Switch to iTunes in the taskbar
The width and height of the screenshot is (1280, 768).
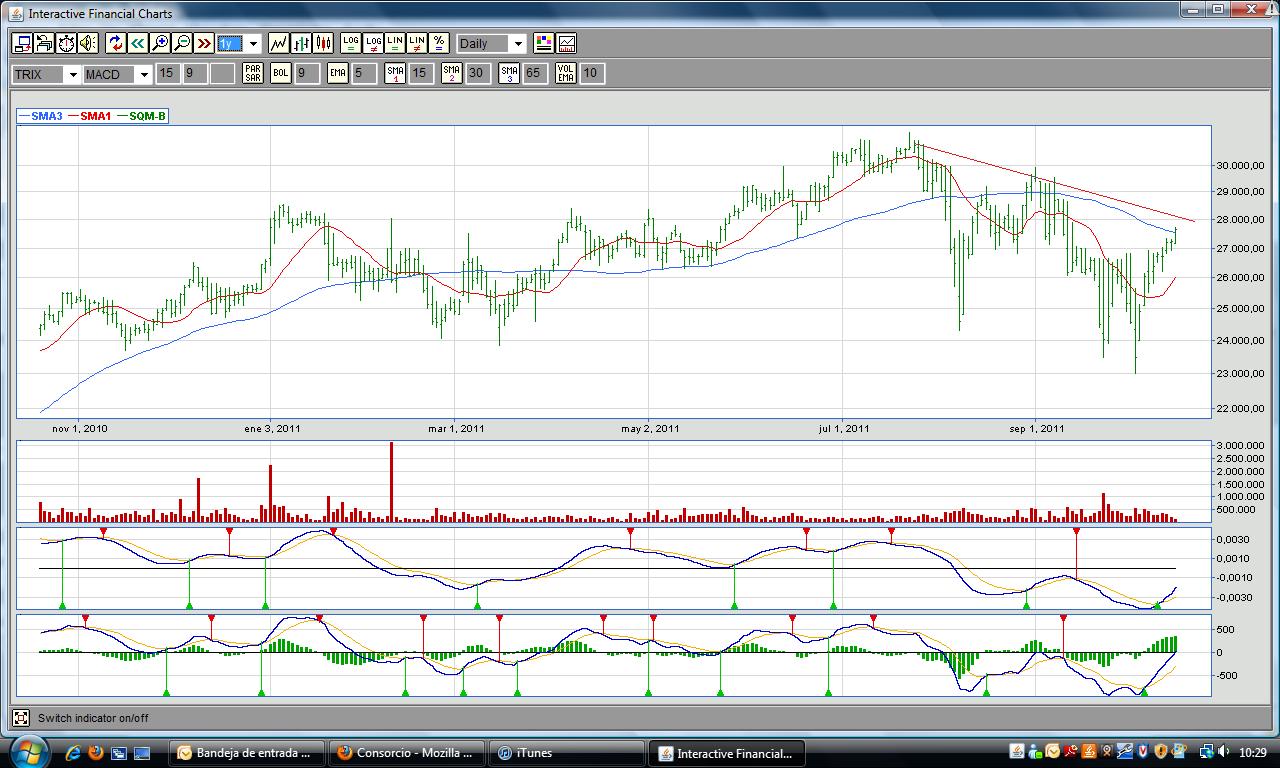coord(568,753)
